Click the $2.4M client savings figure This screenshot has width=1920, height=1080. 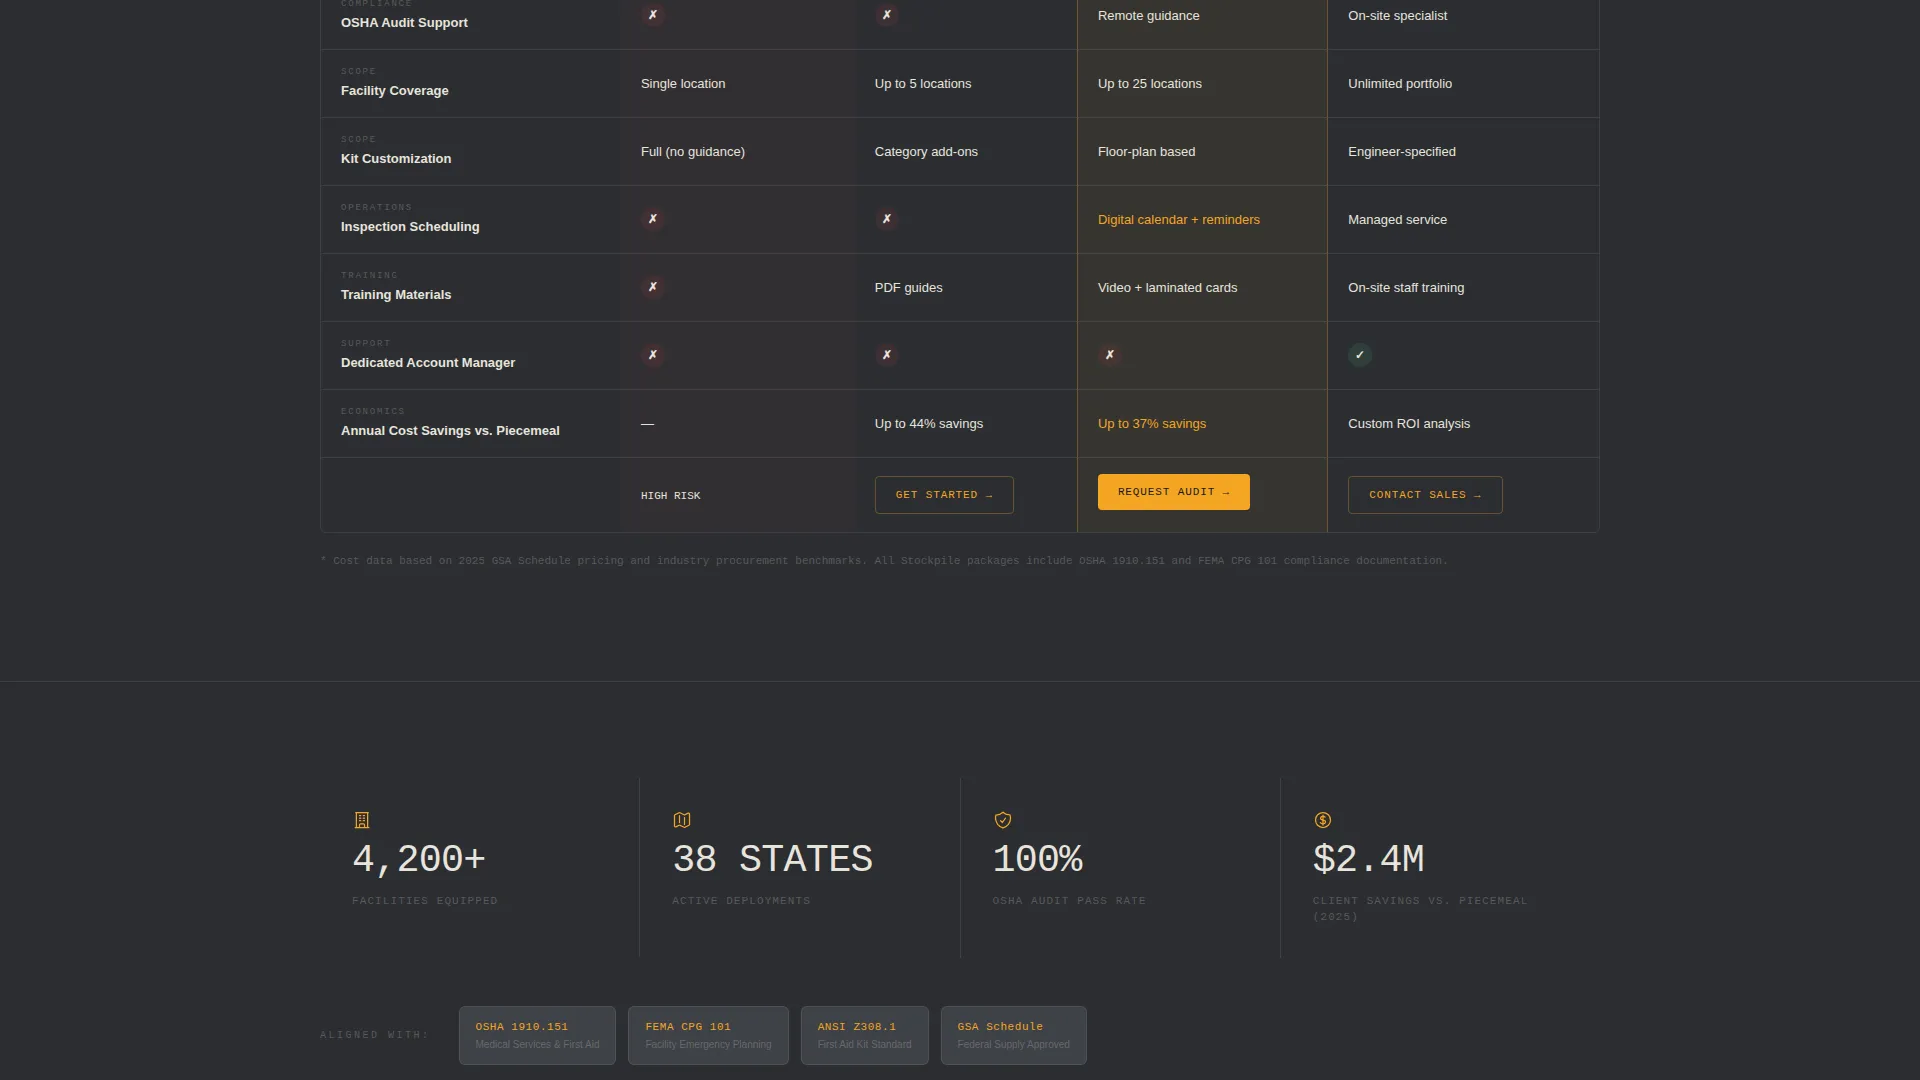pyautogui.click(x=1368, y=860)
